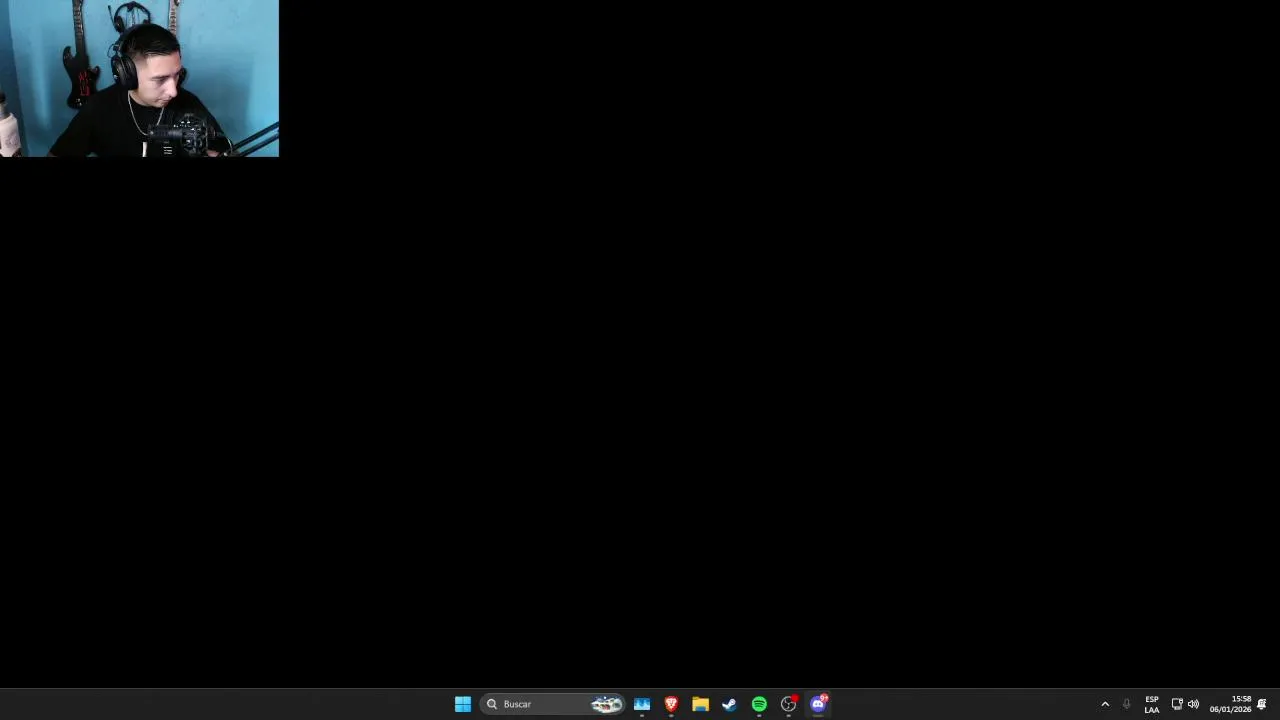Open File Explorer folder icon
Image resolution: width=1280 pixels, height=720 pixels.
click(x=700, y=704)
